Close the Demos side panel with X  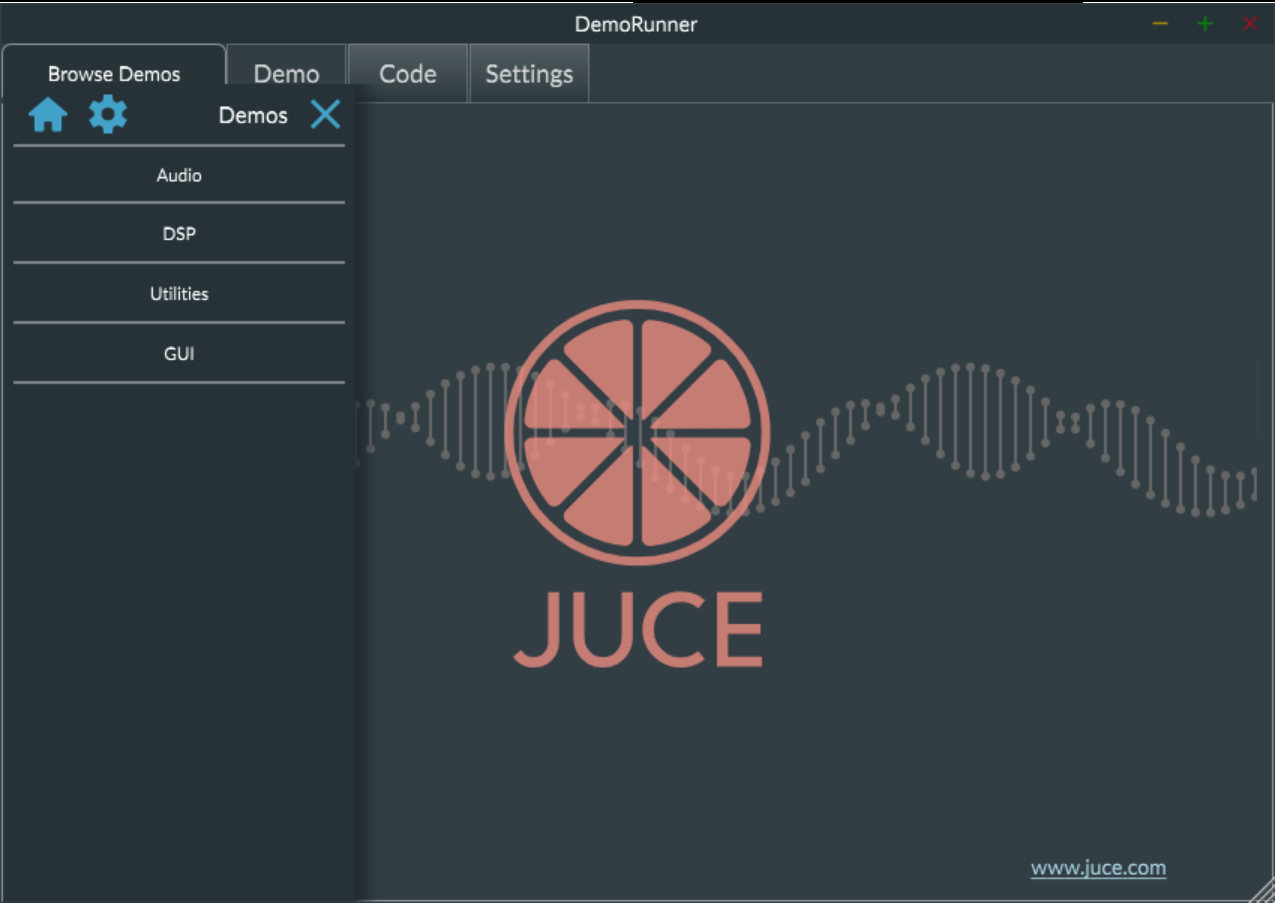coord(325,115)
